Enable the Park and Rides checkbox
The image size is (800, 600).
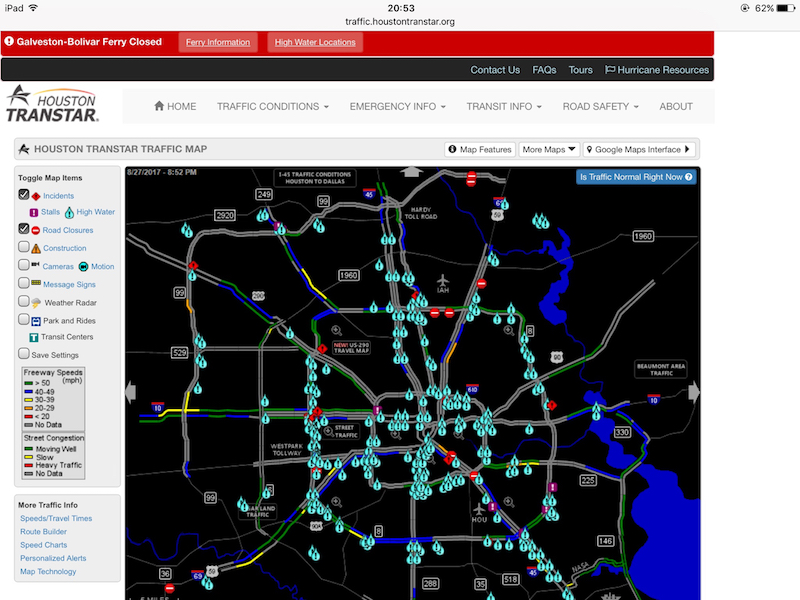tap(23, 319)
